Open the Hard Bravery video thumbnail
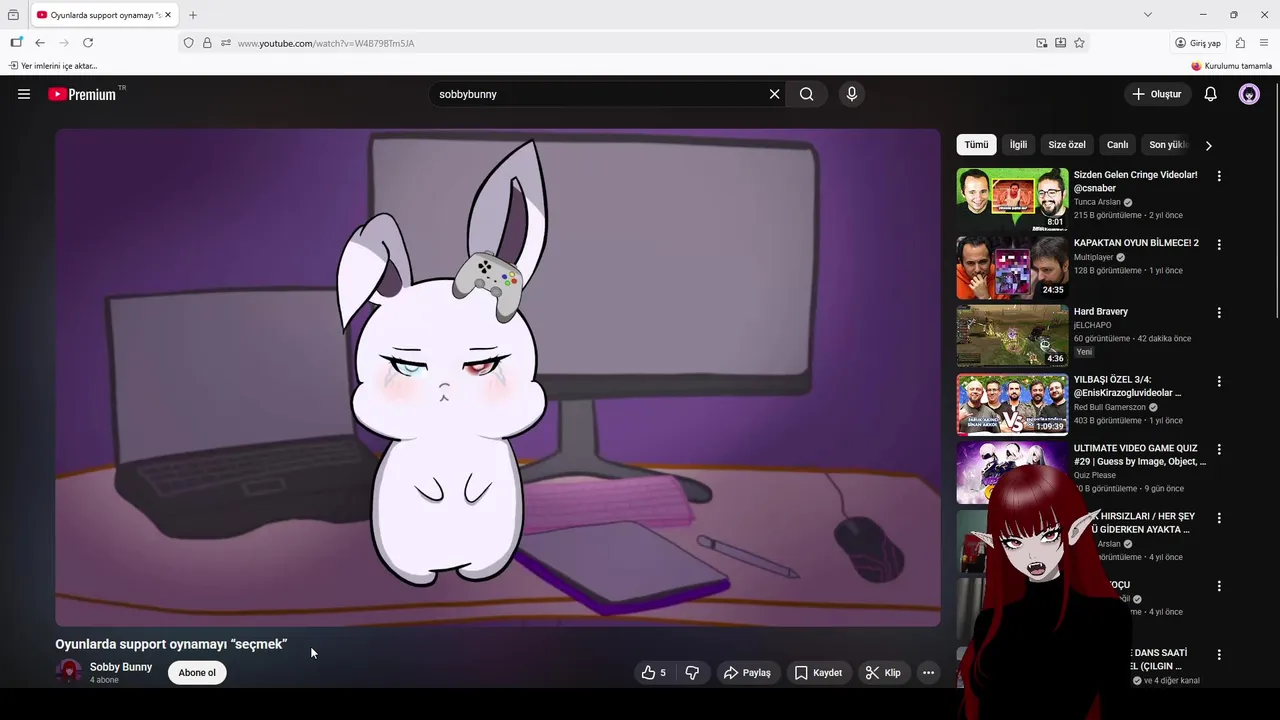1280x720 pixels. coord(1012,336)
